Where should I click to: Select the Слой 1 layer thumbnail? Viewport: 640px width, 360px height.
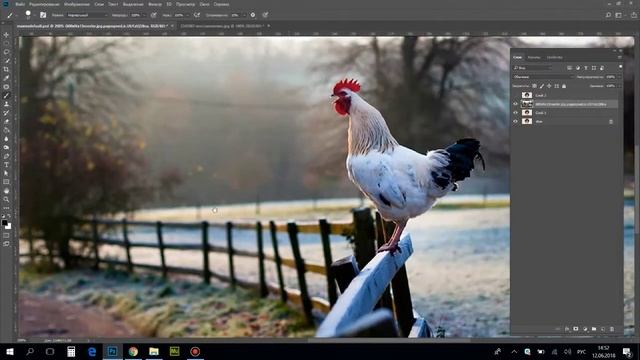click(527, 113)
